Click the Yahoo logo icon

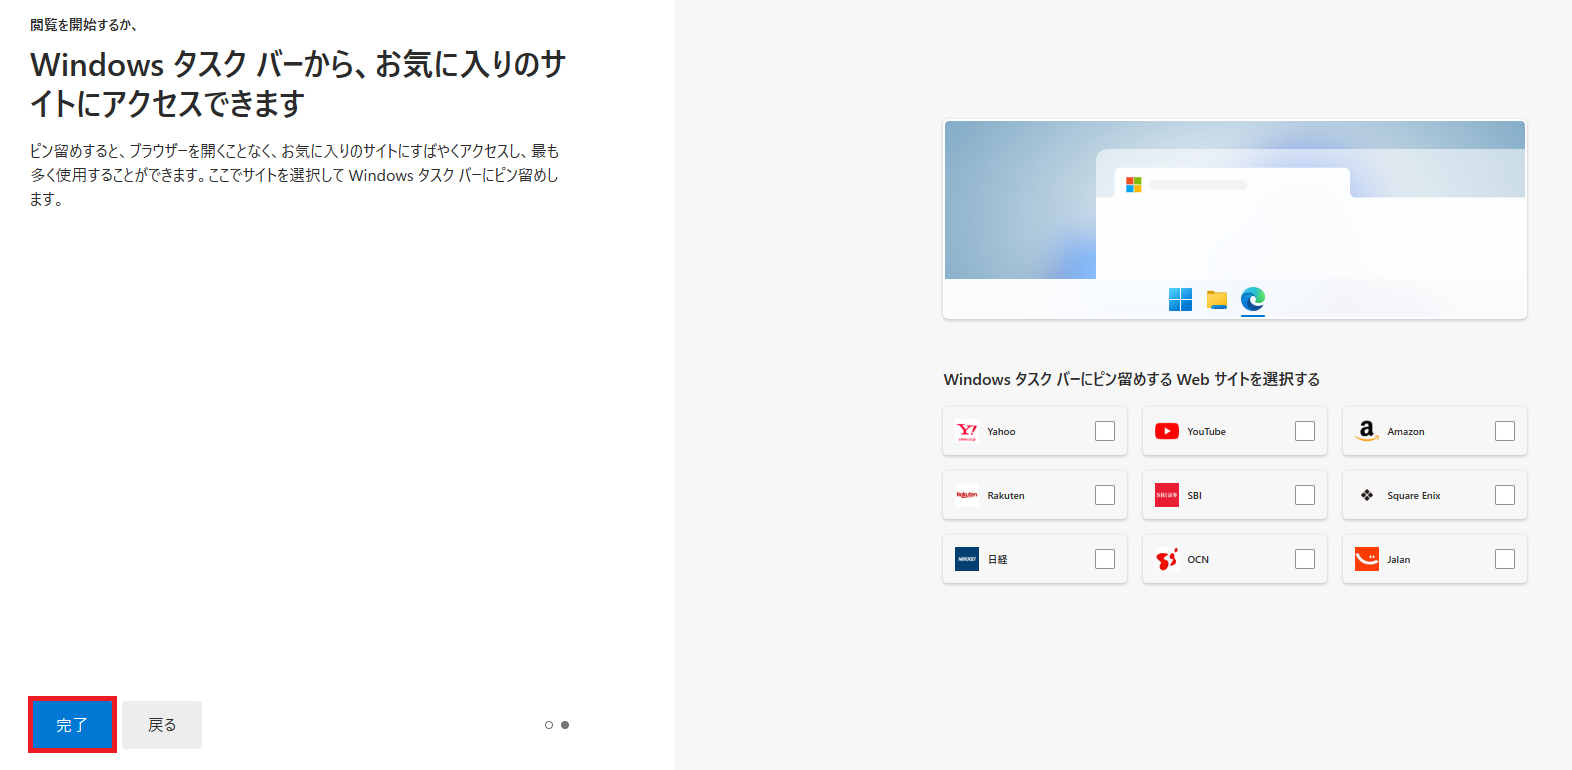[967, 431]
